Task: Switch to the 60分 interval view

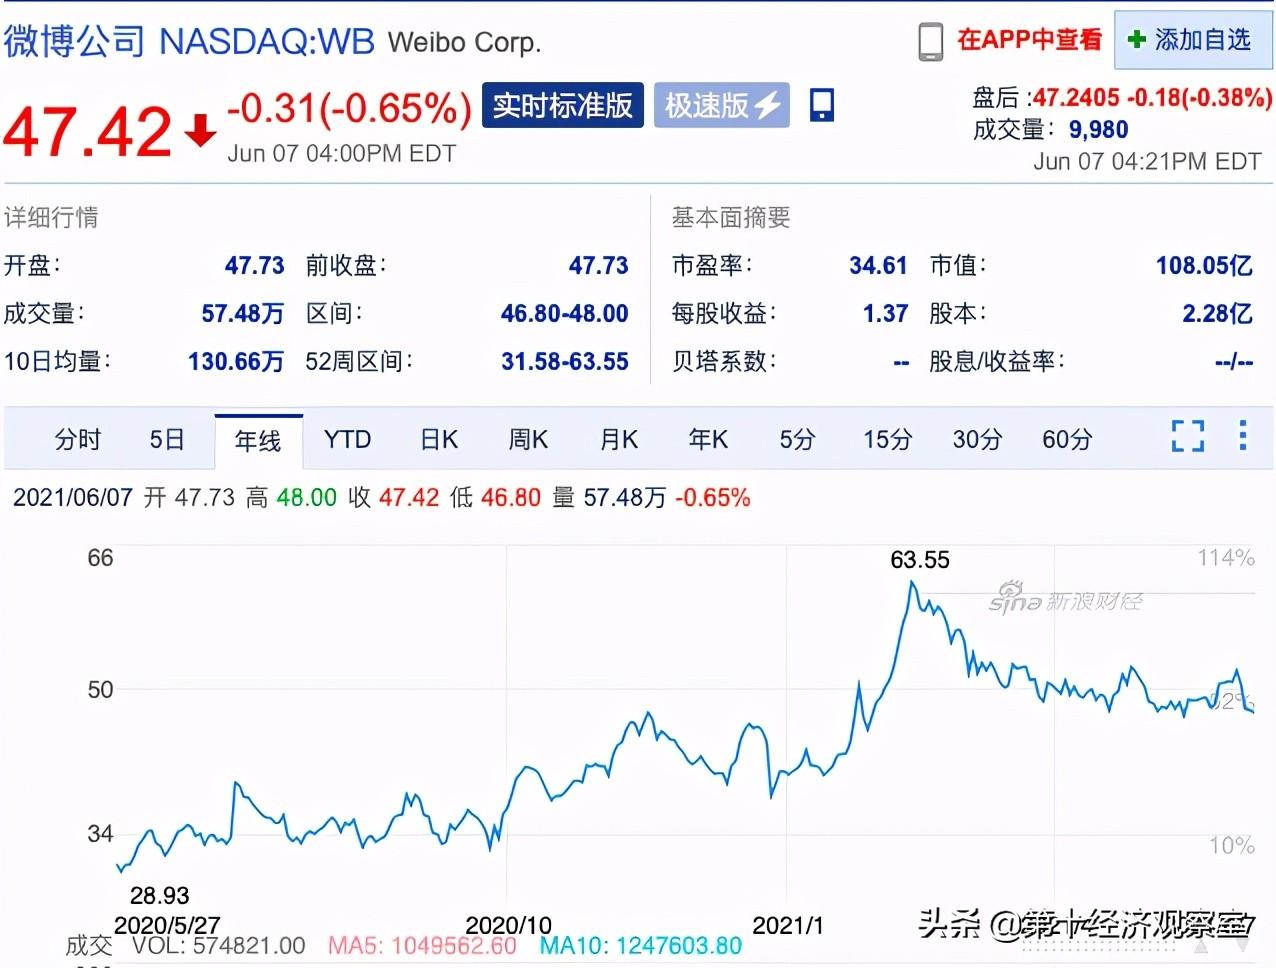Action: click(x=1067, y=438)
